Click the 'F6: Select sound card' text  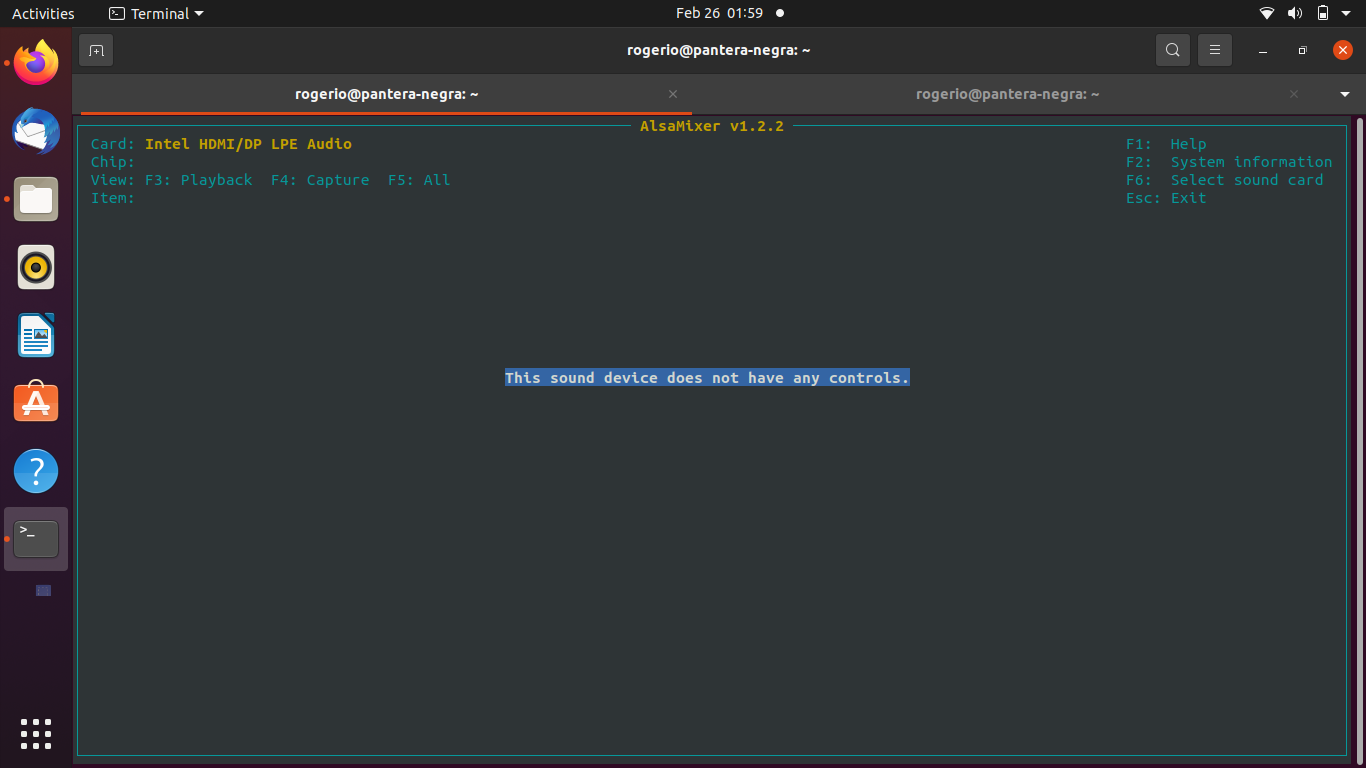tap(1225, 180)
